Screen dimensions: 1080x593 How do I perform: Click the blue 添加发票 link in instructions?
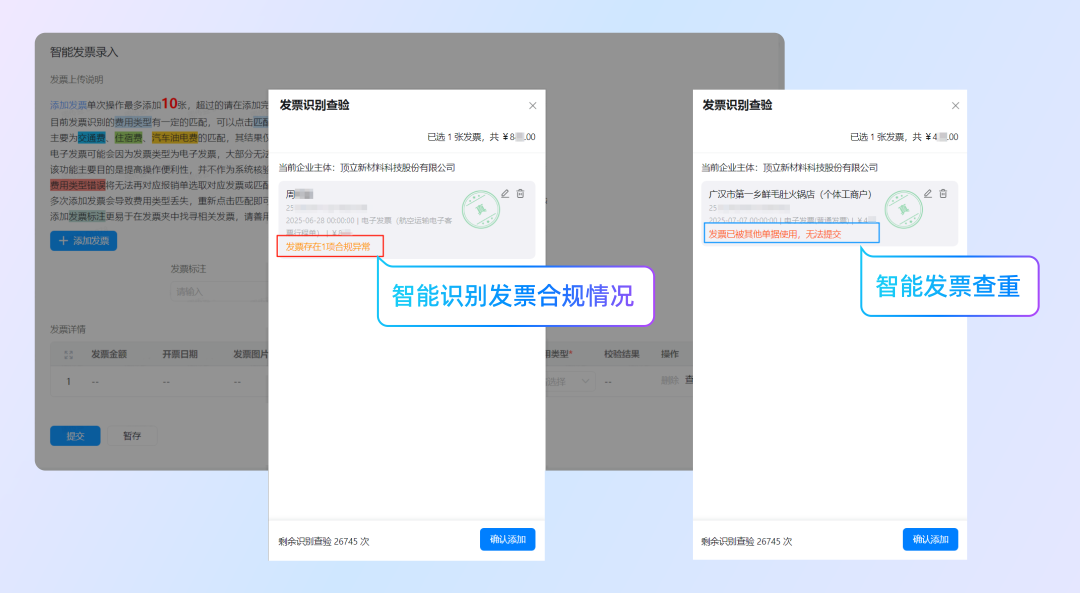click(68, 105)
